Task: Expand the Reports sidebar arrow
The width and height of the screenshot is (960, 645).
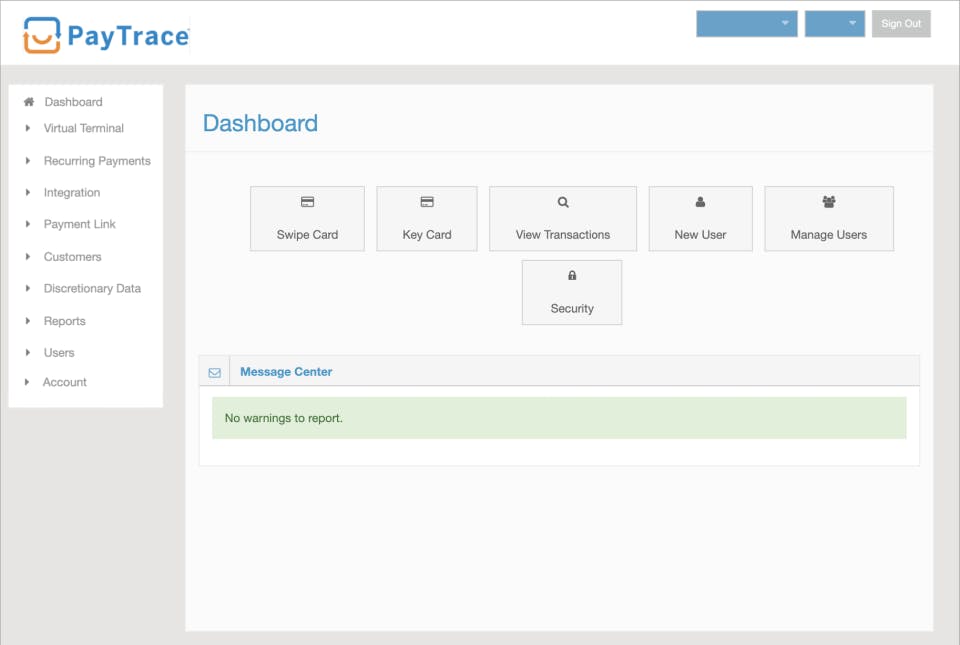Action: pyautogui.click(x=29, y=321)
